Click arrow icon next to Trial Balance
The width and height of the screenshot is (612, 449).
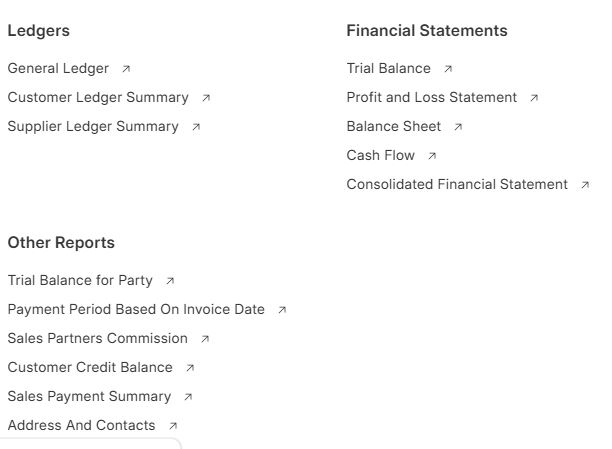coord(448,69)
